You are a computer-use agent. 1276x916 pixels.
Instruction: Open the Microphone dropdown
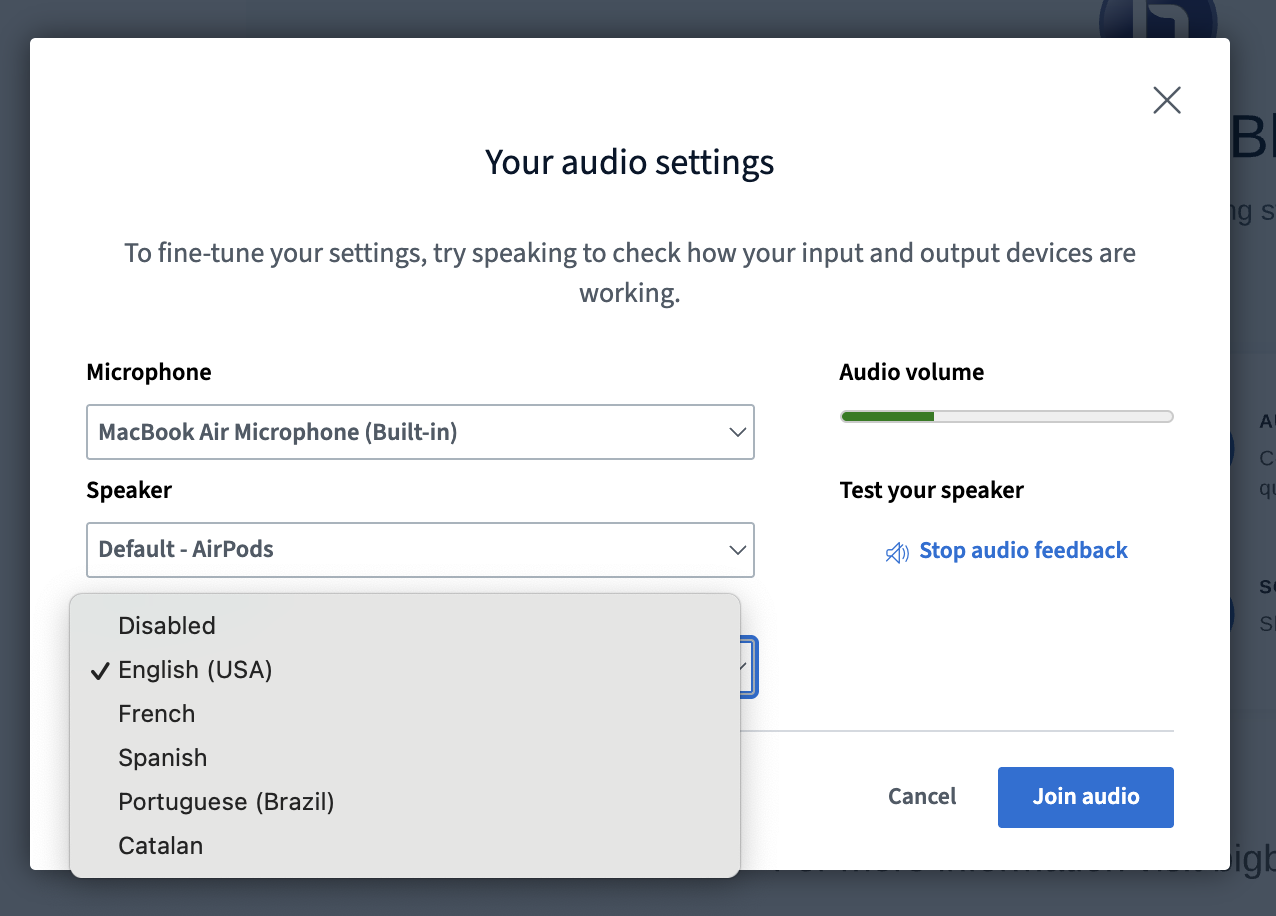tap(420, 432)
